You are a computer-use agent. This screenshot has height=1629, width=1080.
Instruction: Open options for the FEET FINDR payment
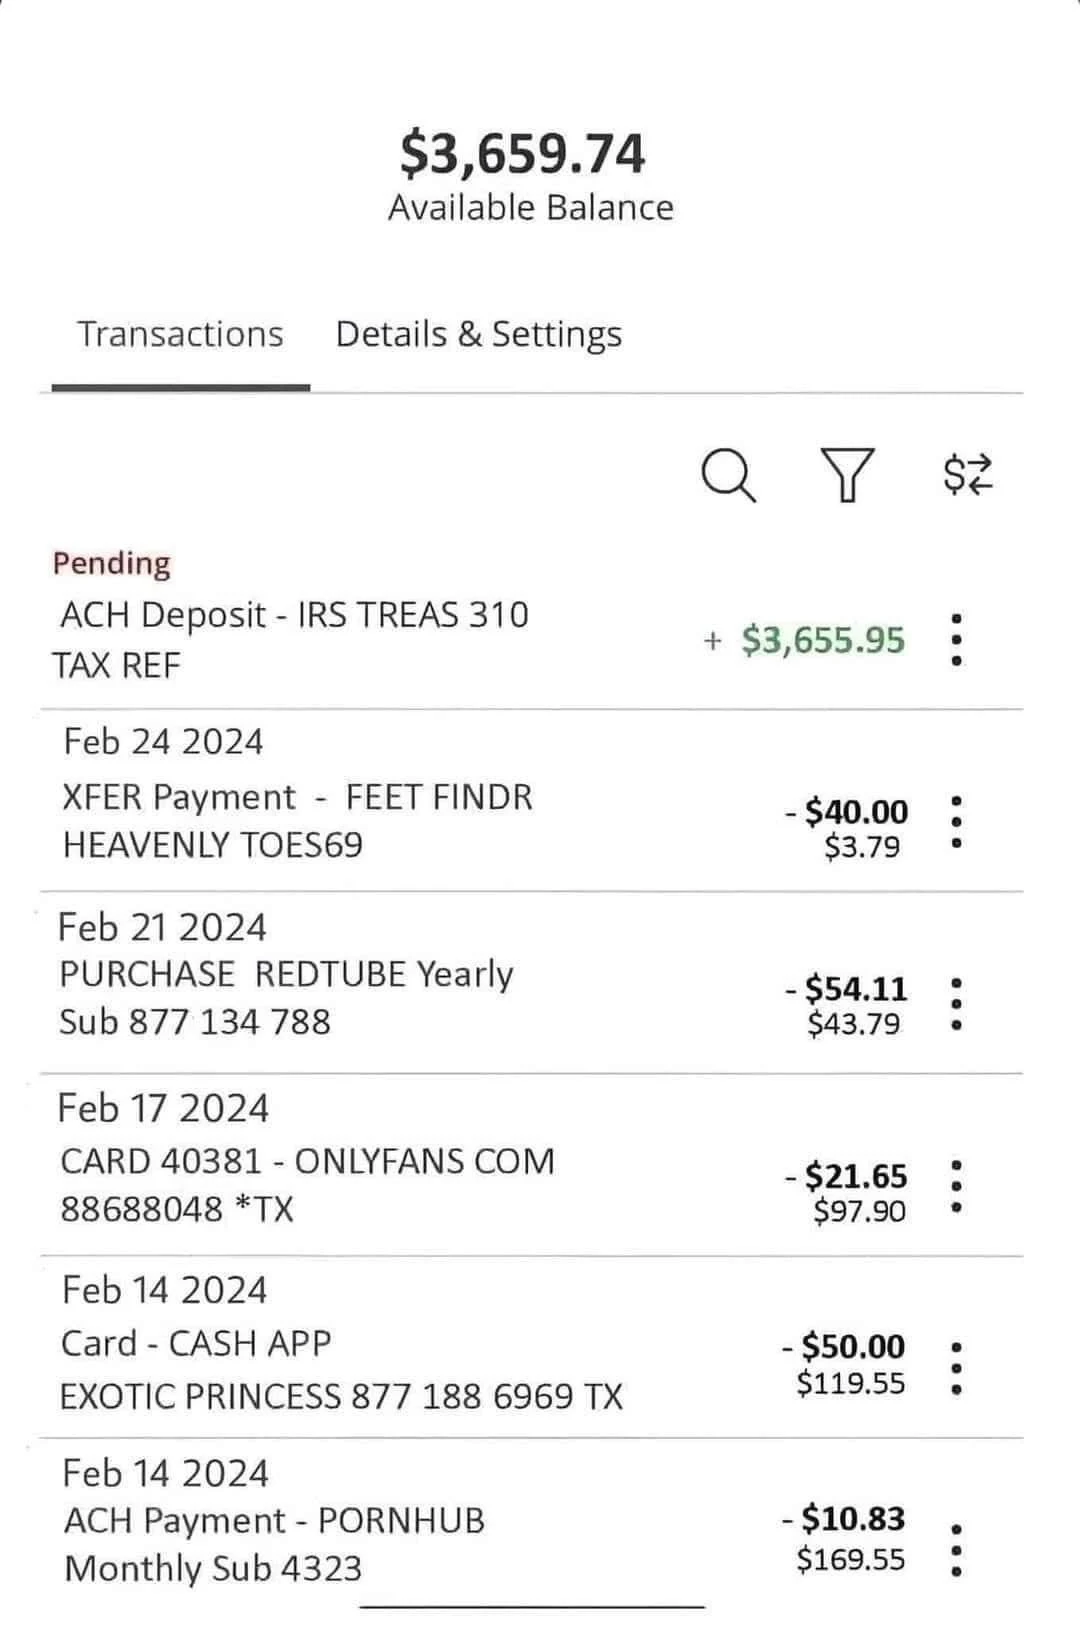pos(957,820)
